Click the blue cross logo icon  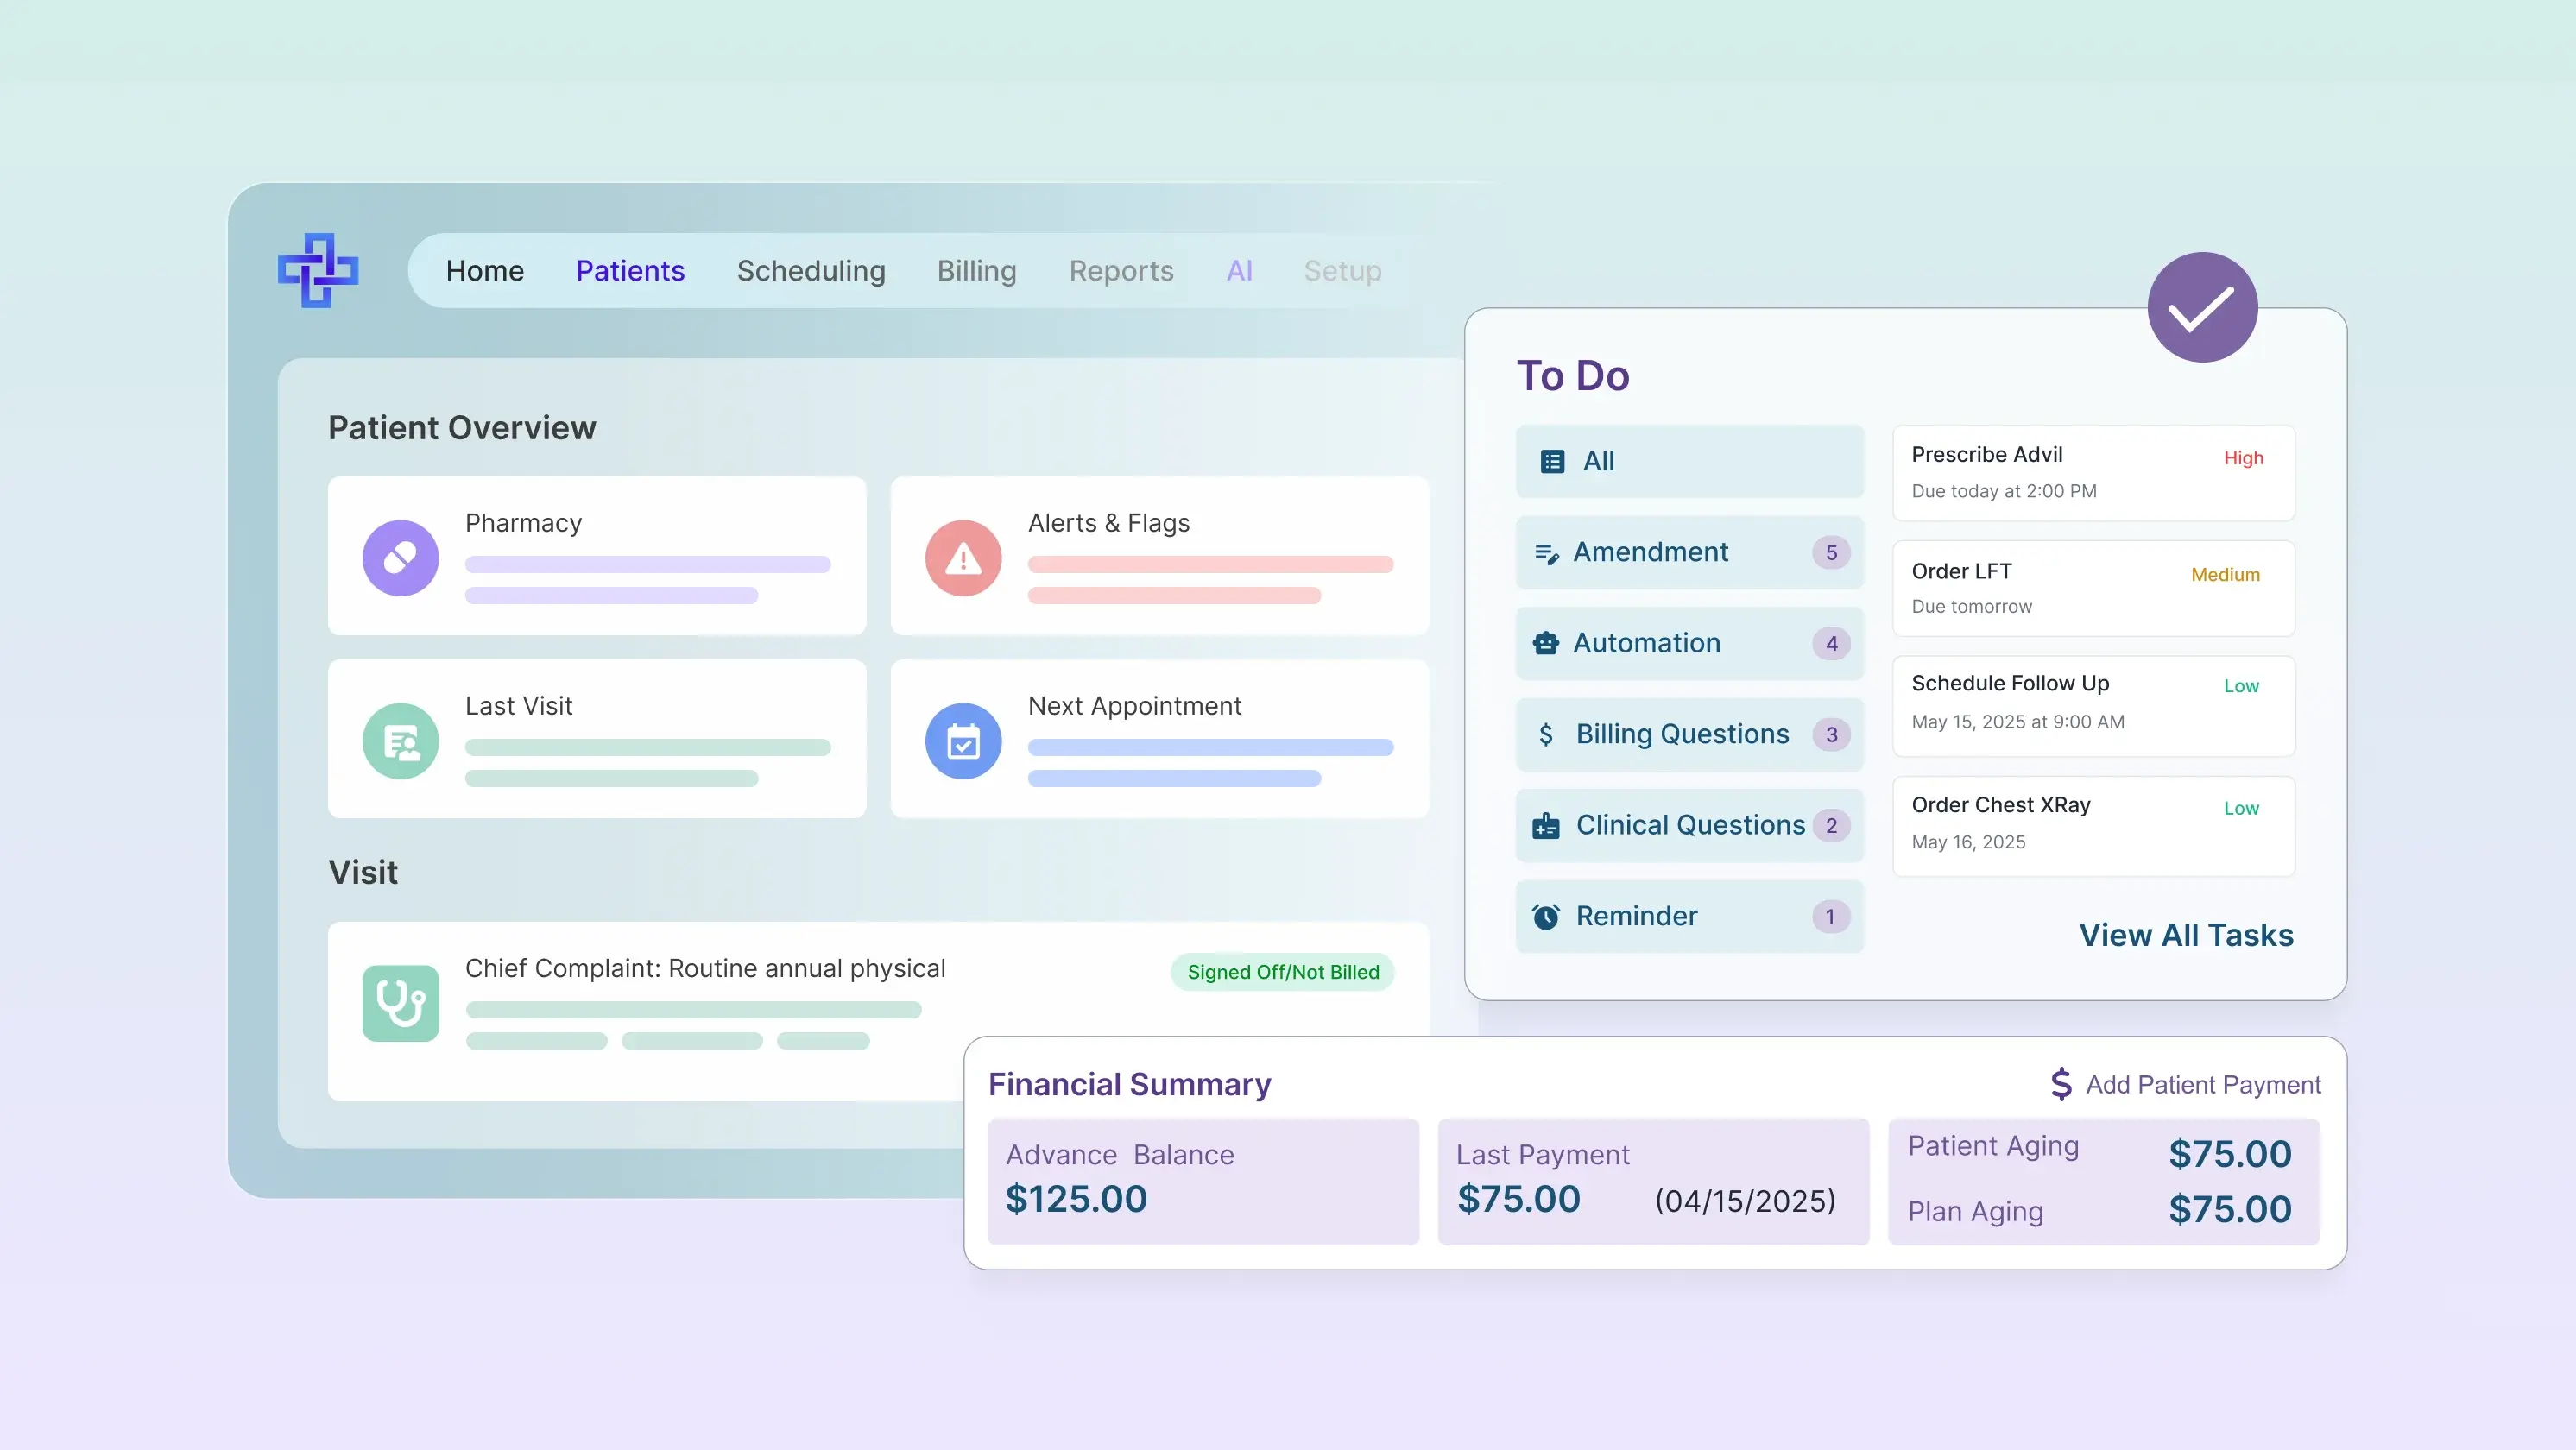point(318,270)
